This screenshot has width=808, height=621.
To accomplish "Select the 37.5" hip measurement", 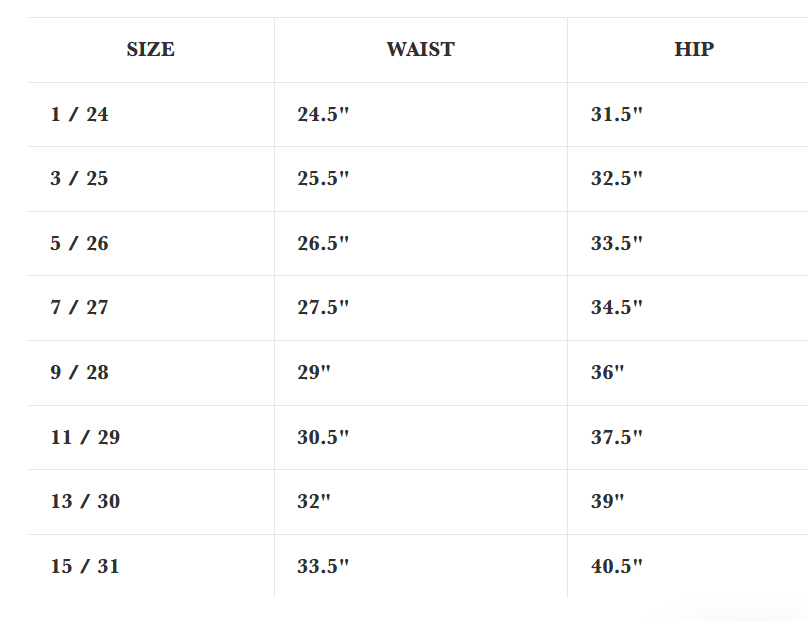I will (616, 438).
